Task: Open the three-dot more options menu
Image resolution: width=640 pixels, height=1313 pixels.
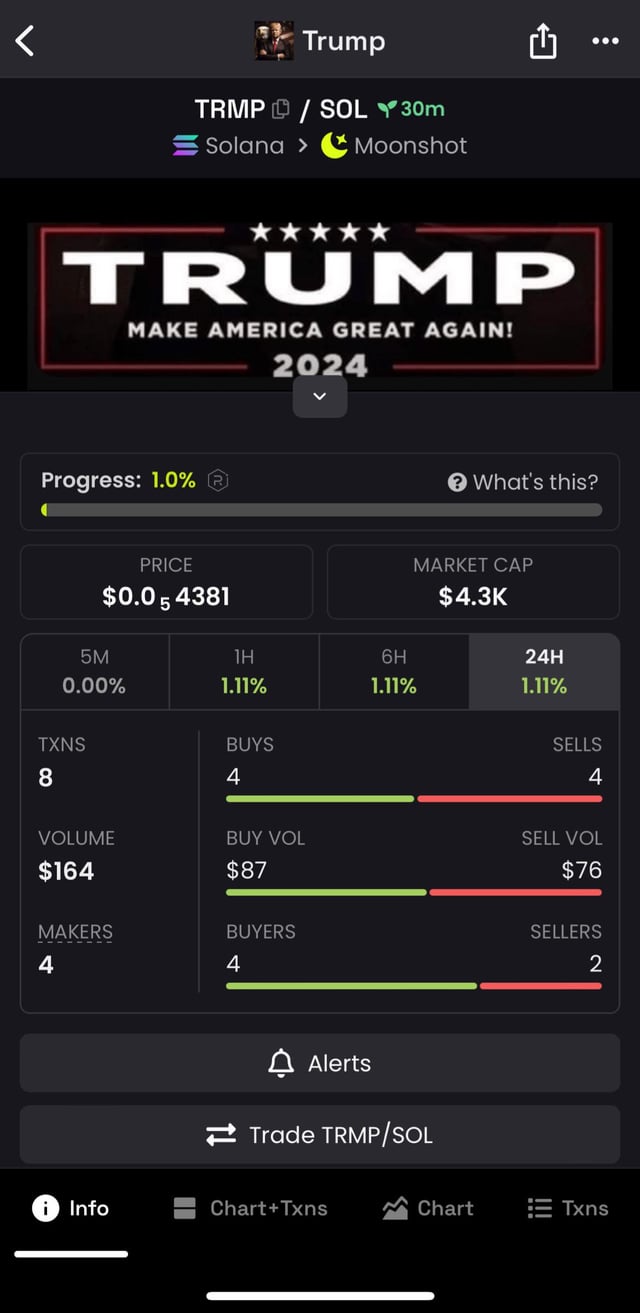Action: pos(605,42)
